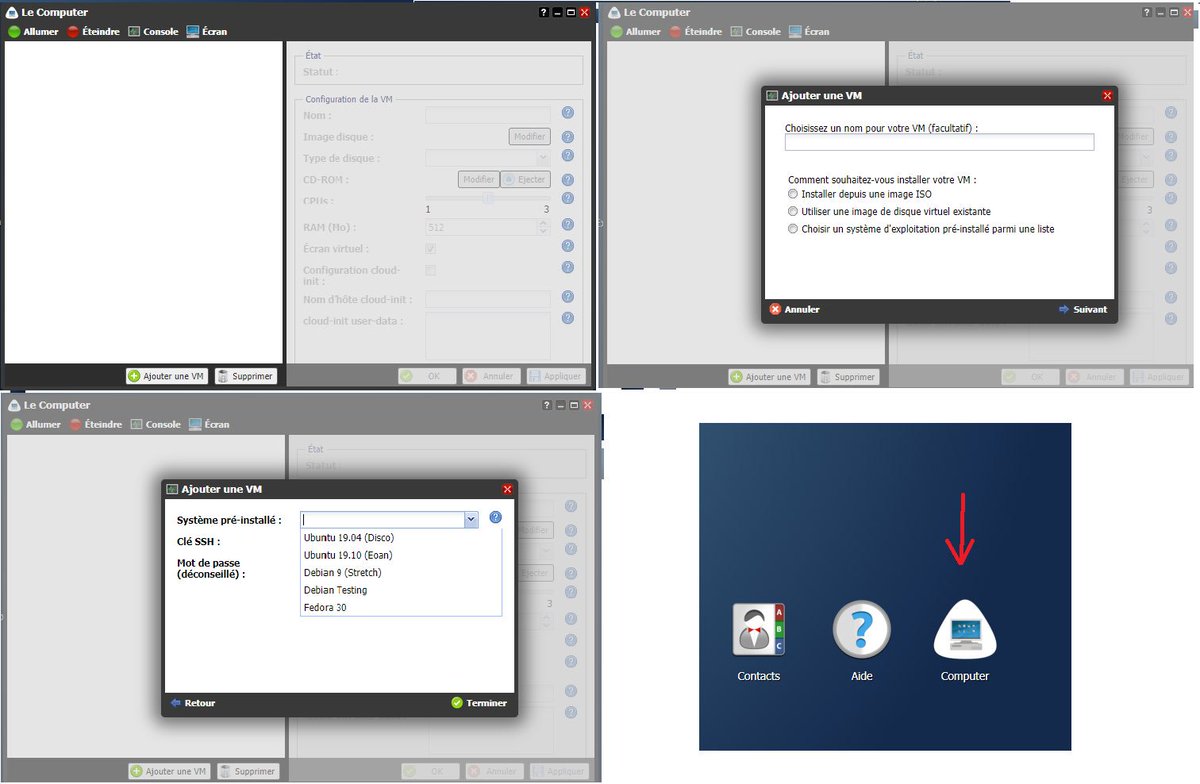Image resolution: width=1200 pixels, height=784 pixels.
Task: Click help icon next to the Nom field
Action: point(567,114)
